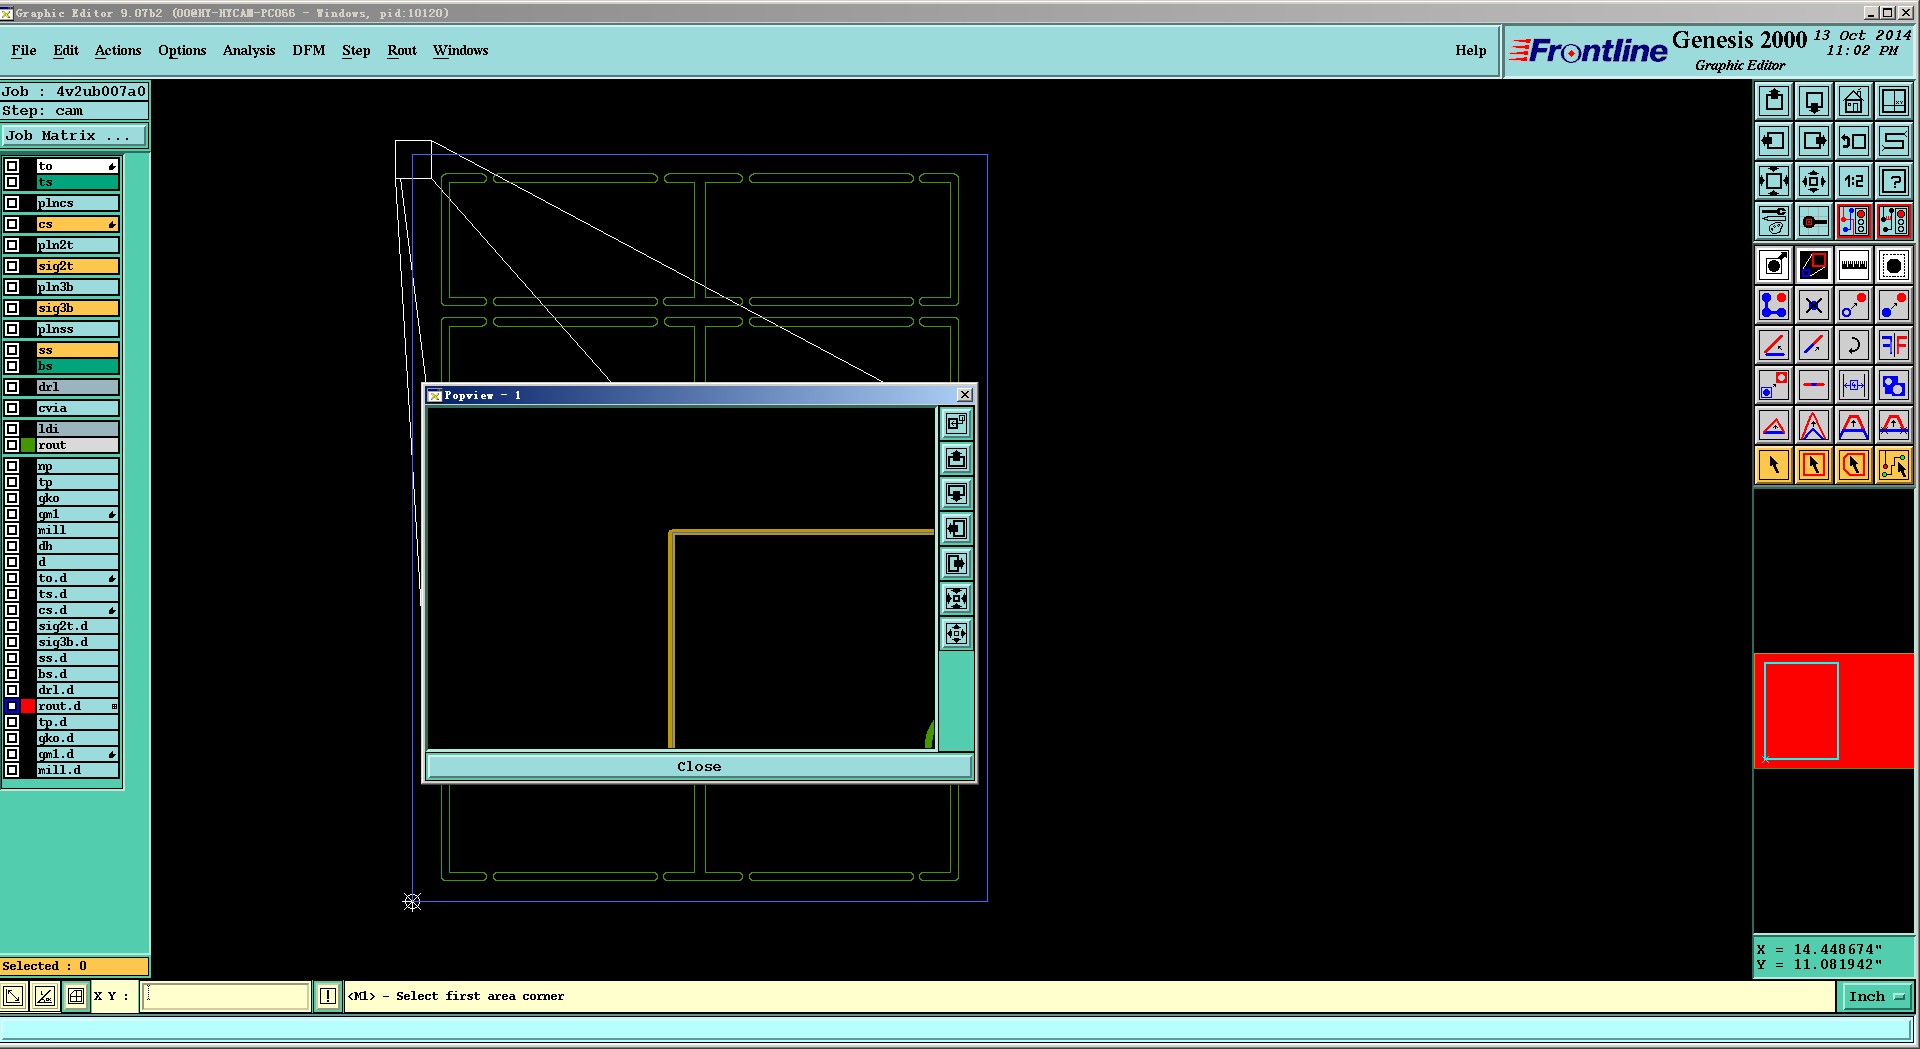Open the Edit menu
The width and height of the screenshot is (1920, 1049).
[66, 50]
